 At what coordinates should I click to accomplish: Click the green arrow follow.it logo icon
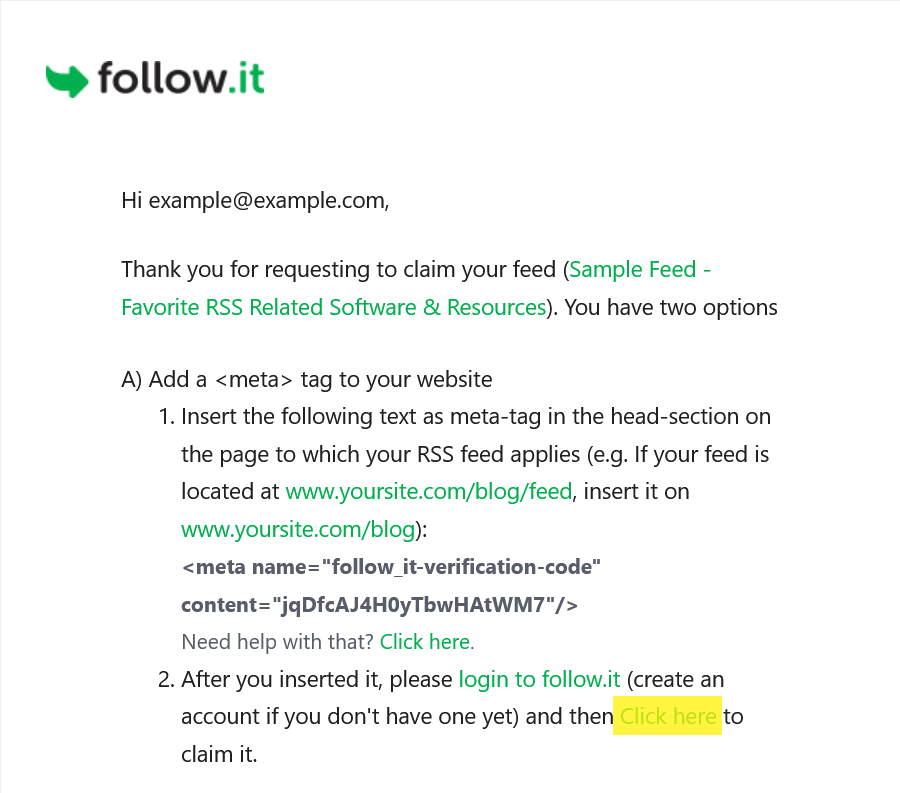[67, 81]
